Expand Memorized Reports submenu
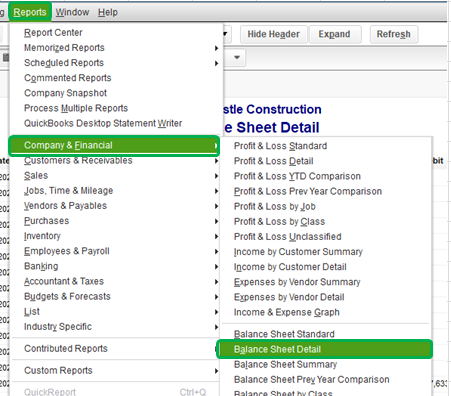This screenshot has height=396, width=451. click(x=116, y=48)
